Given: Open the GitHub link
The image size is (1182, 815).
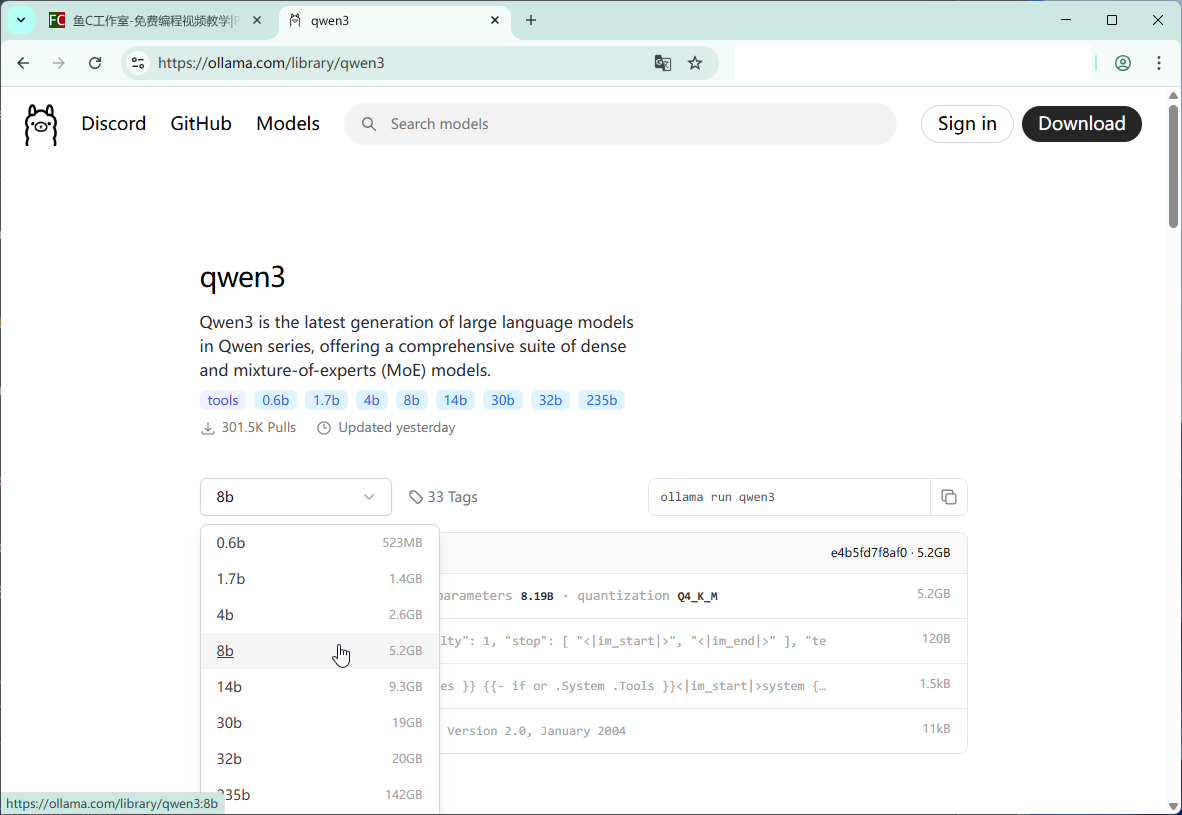Looking at the screenshot, I should (x=201, y=124).
